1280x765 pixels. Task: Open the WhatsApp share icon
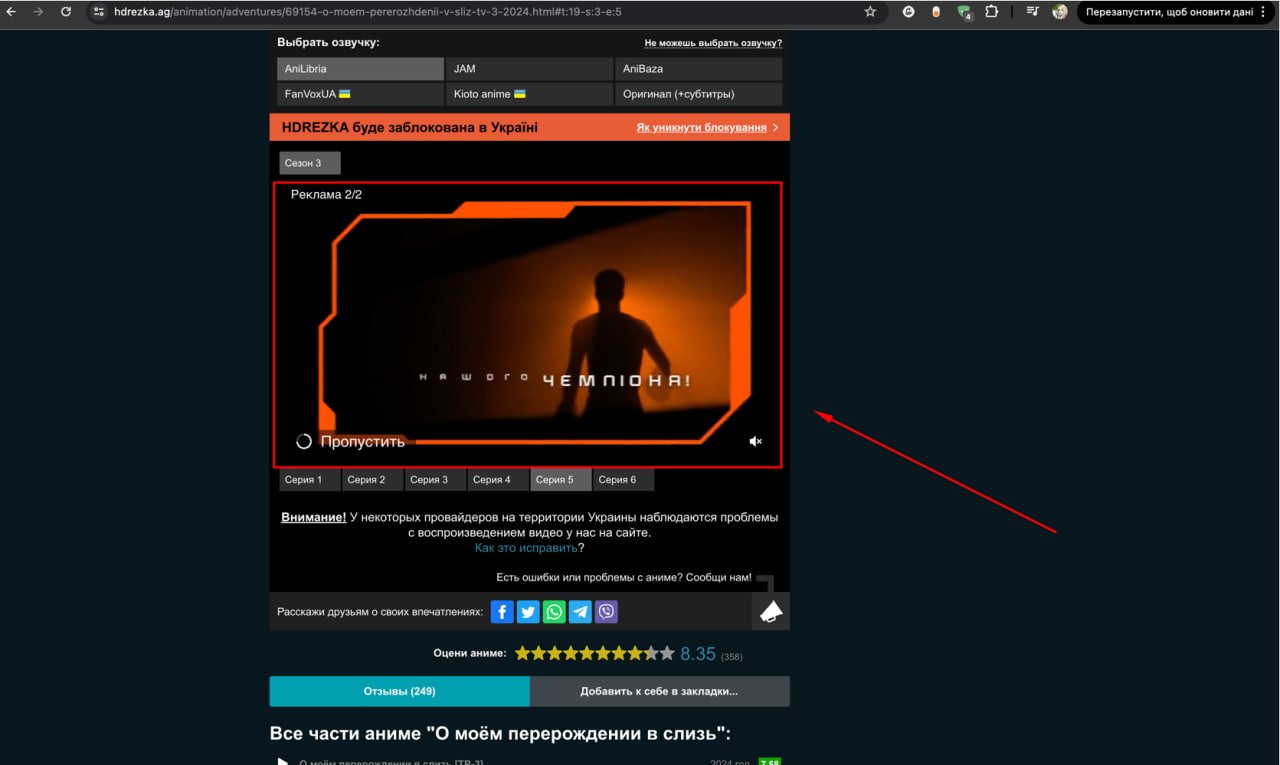pyautogui.click(x=554, y=611)
